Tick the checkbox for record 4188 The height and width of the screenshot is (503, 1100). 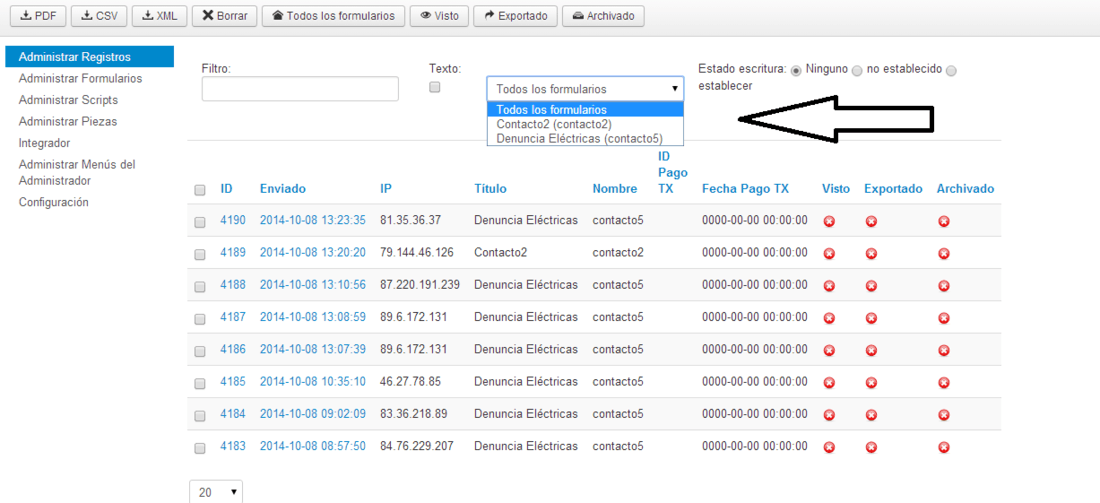(x=200, y=286)
